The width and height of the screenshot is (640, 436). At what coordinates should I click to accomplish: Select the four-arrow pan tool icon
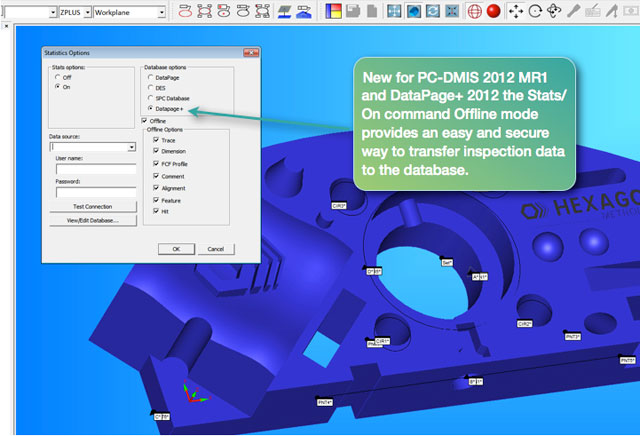coord(516,12)
